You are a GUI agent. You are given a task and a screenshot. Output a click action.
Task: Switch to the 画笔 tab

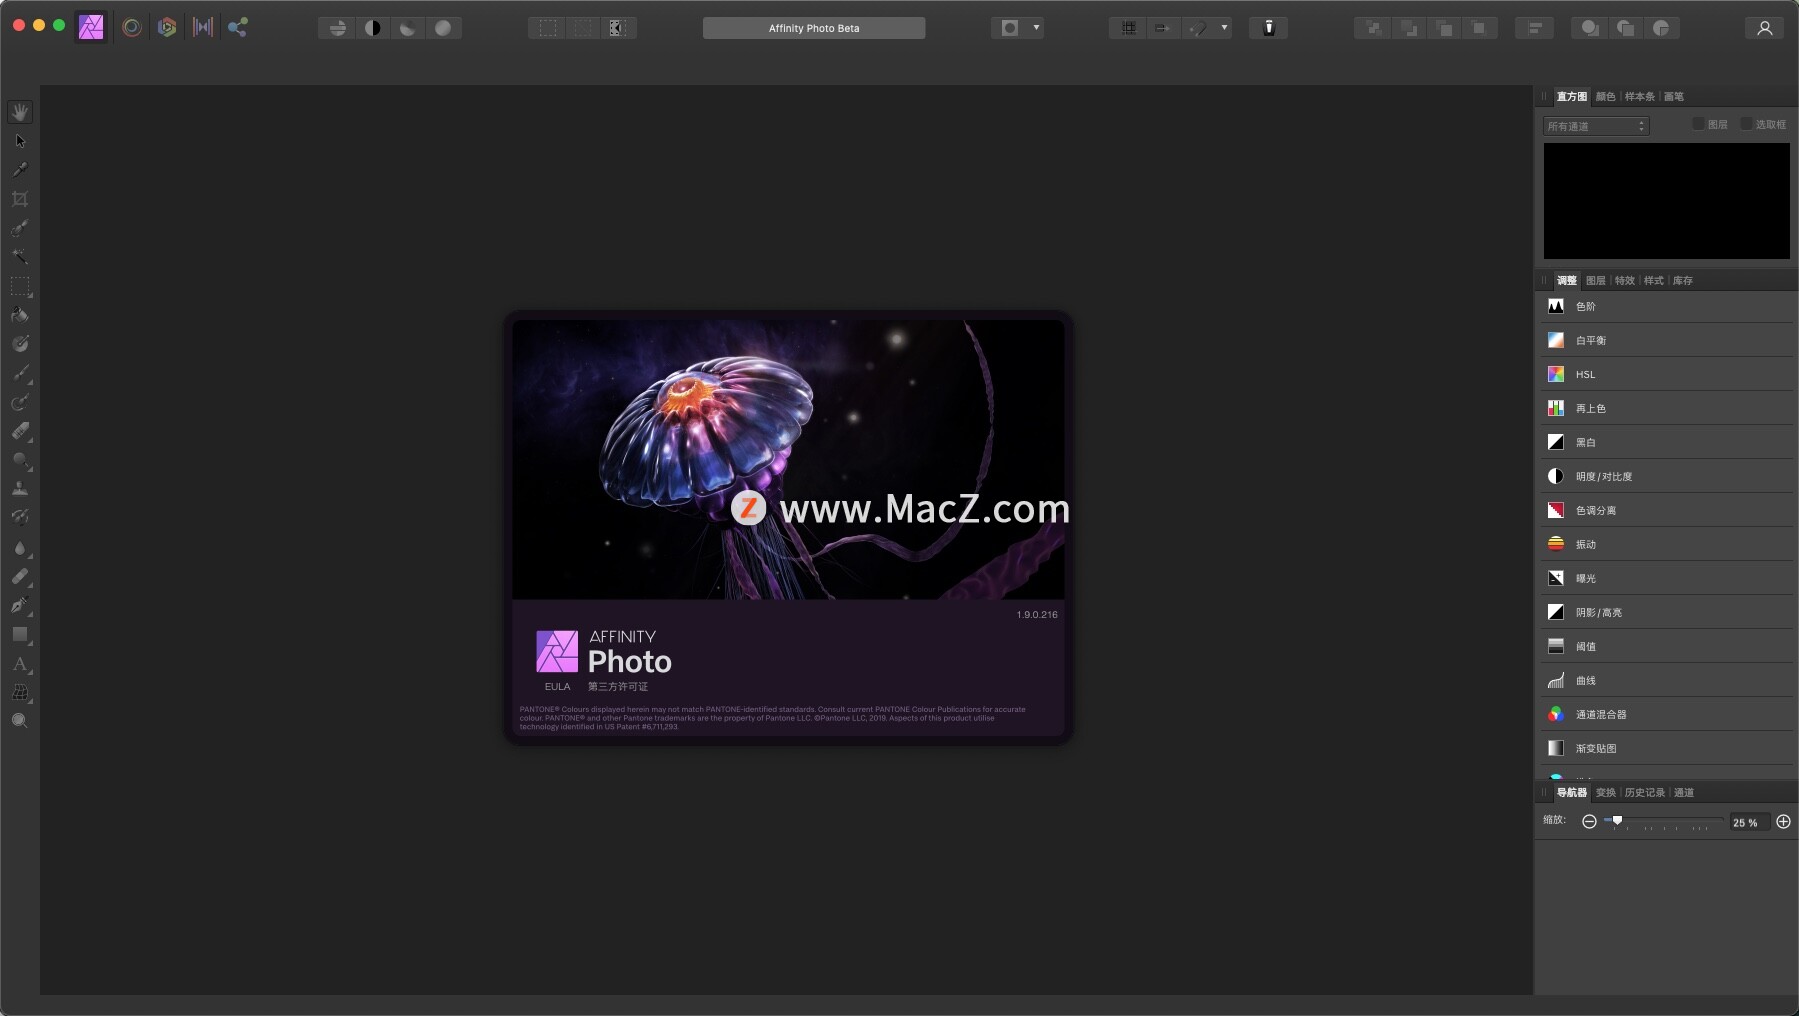(x=1674, y=97)
